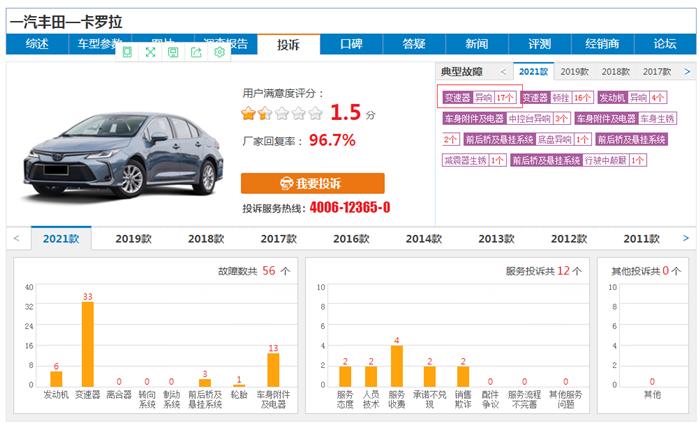The image size is (700, 427).
Task: Click the 轮胎 category label in fault chart
Action: point(239,395)
